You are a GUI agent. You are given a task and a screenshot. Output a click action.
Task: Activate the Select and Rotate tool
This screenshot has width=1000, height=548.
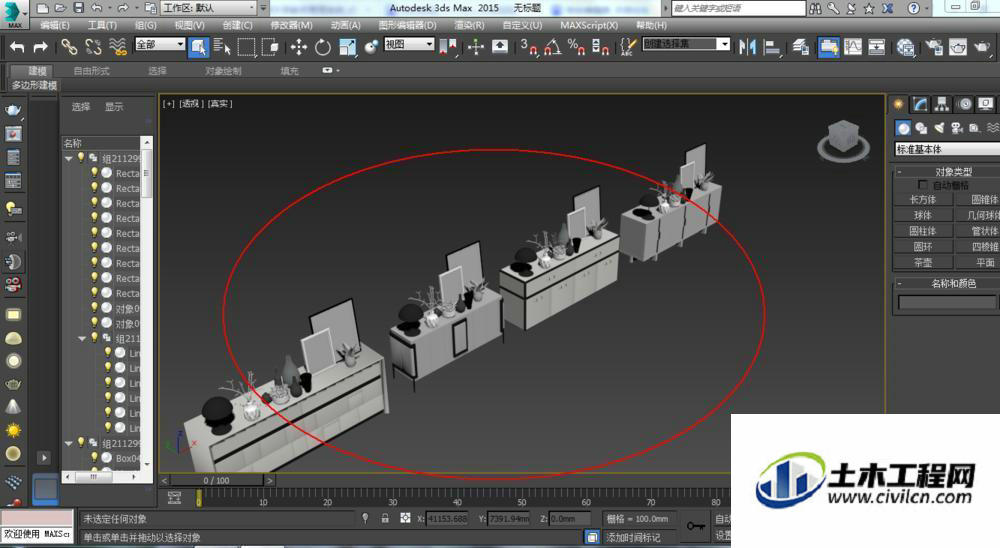(x=323, y=47)
